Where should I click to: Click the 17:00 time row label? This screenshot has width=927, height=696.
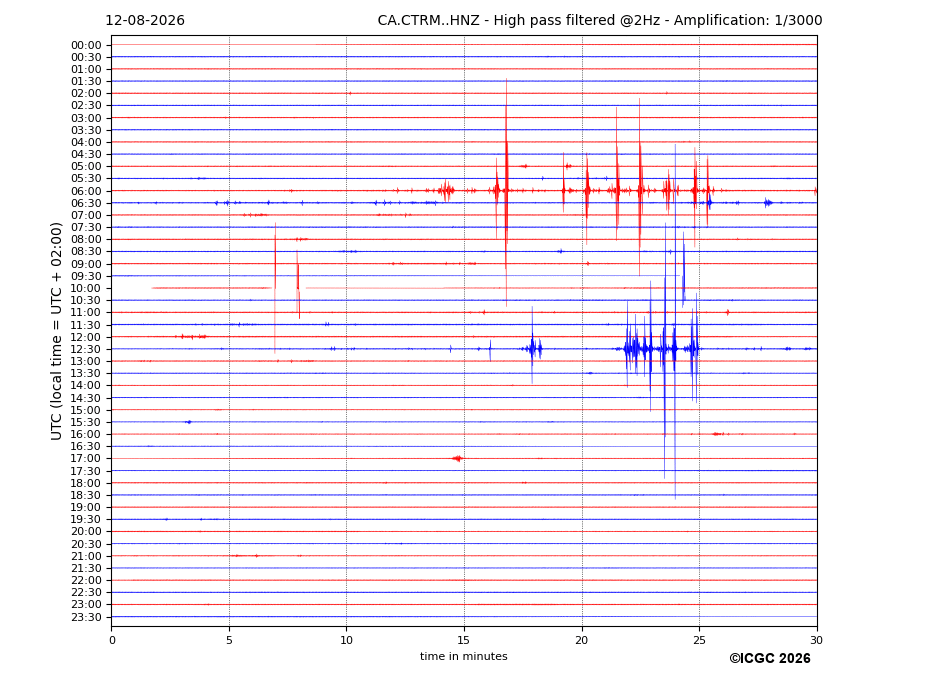[x=86, y=459]
